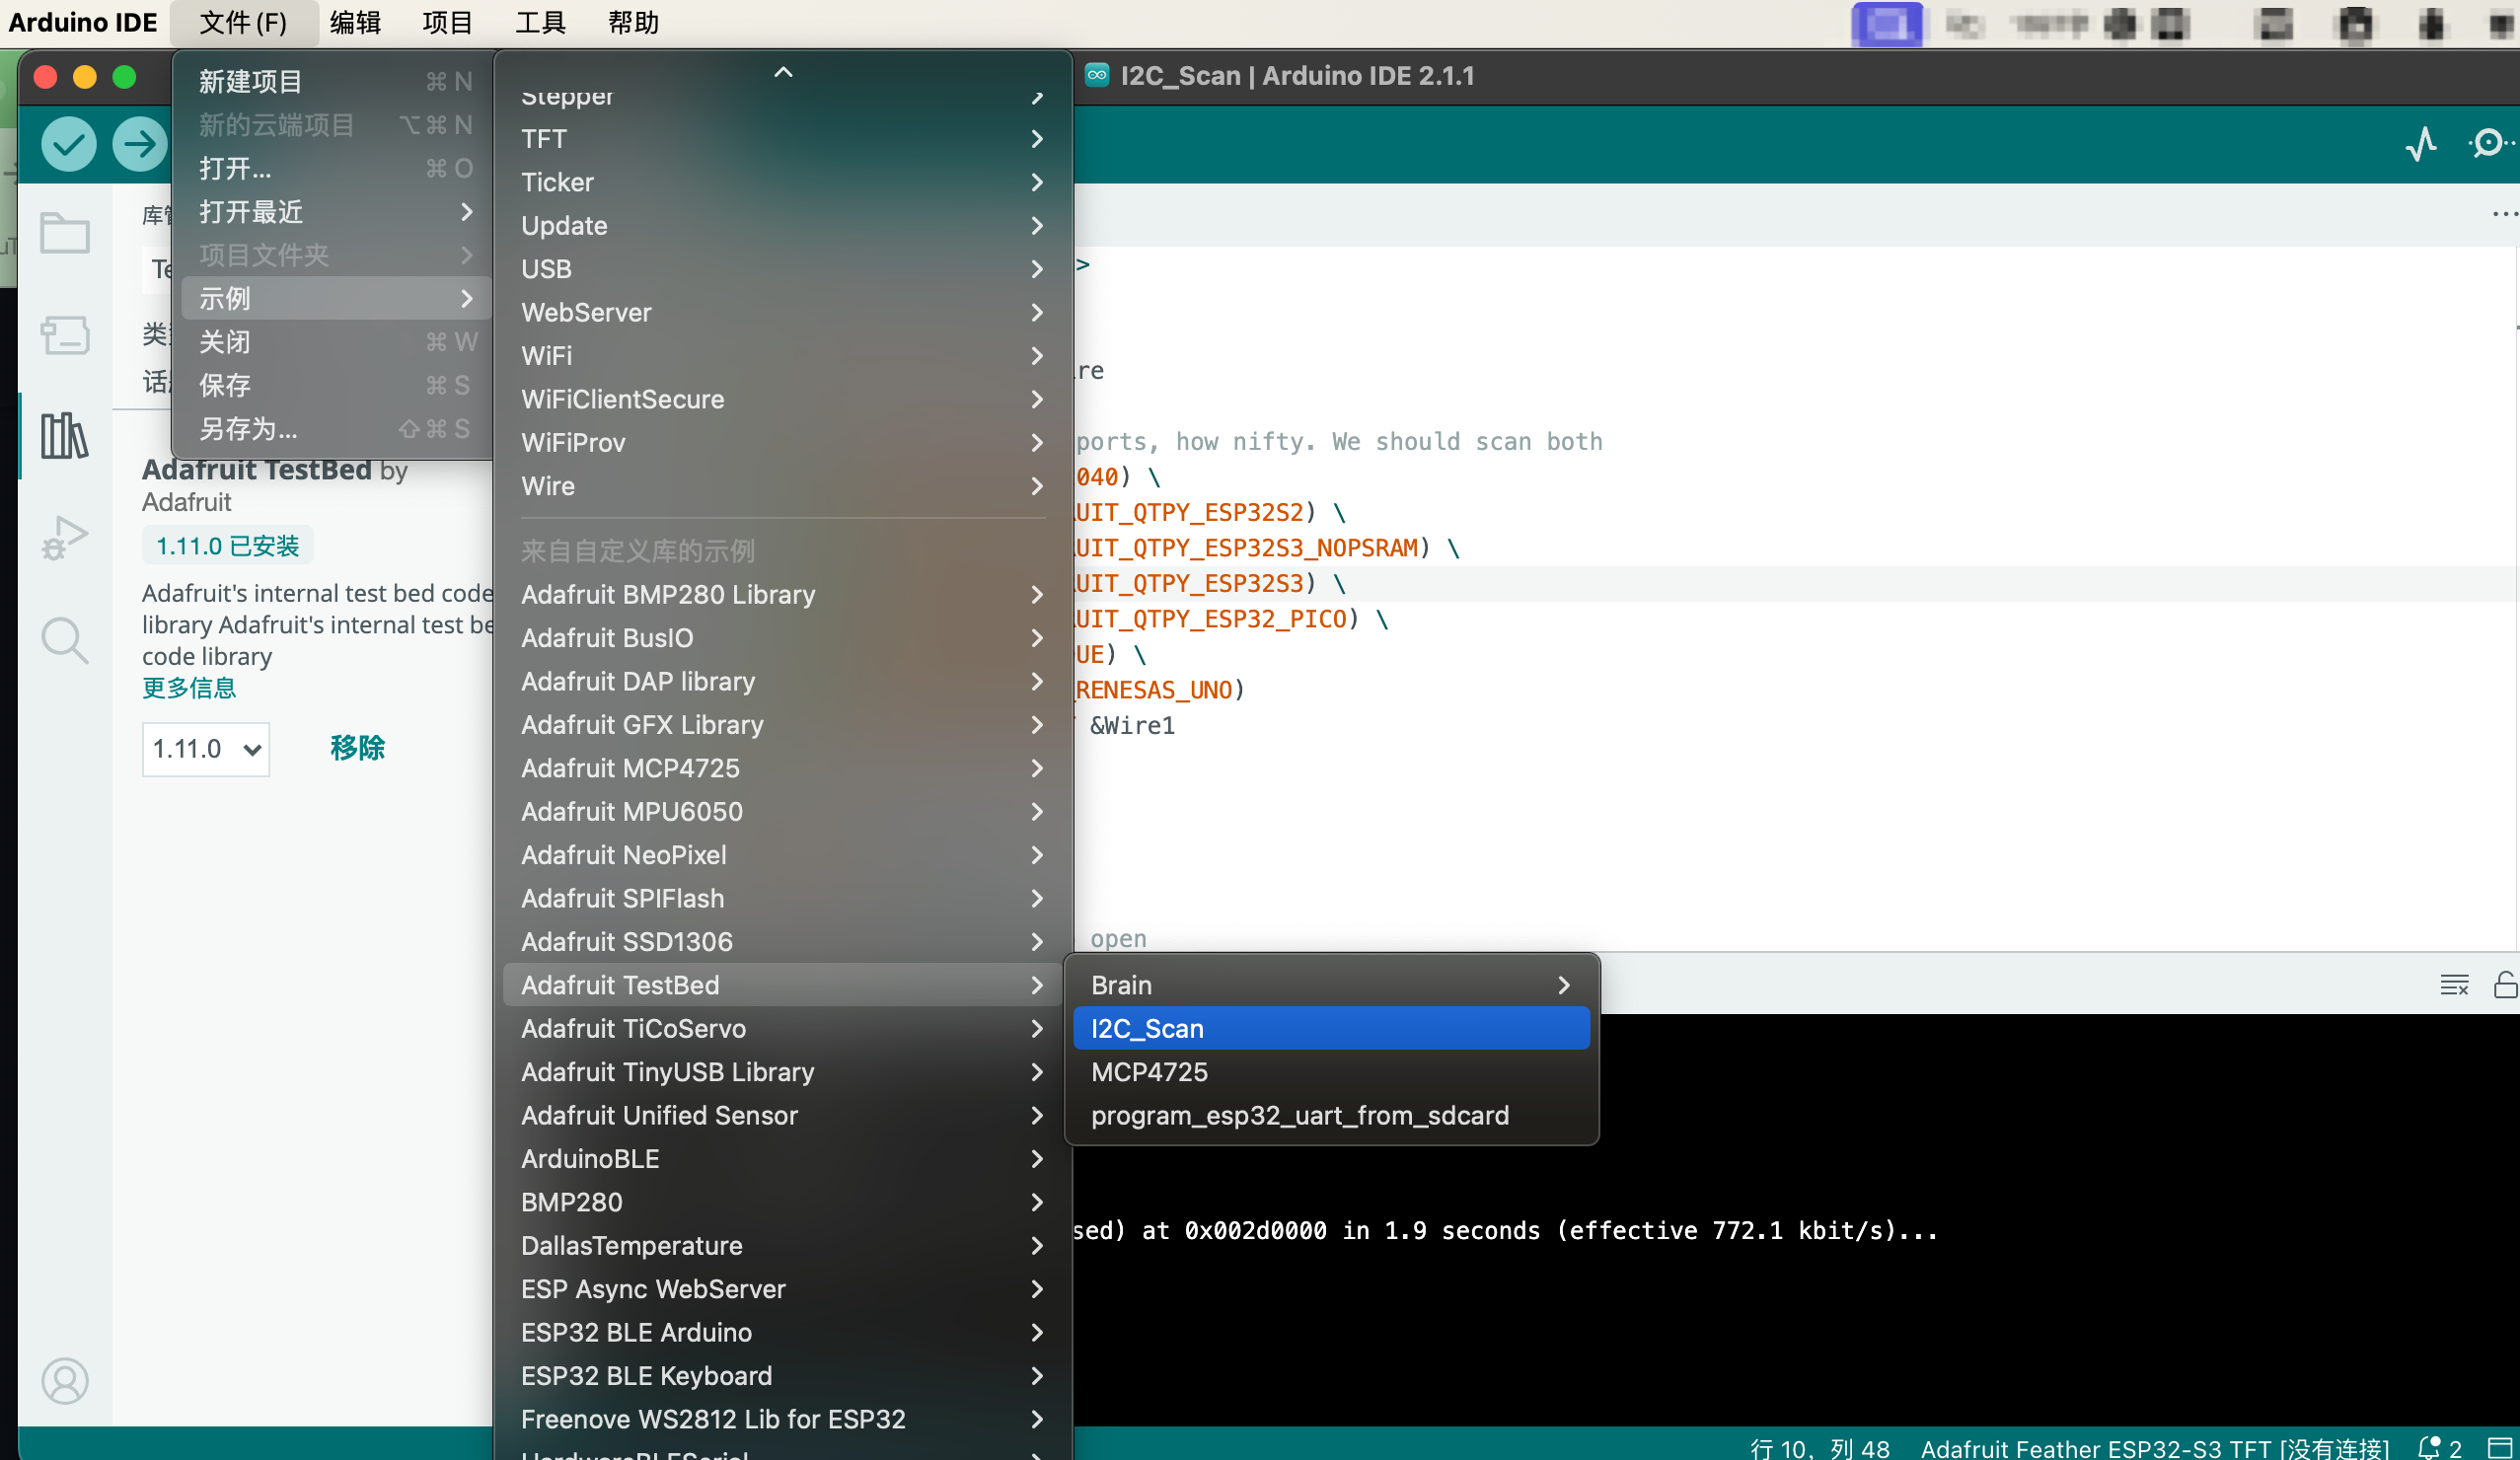Click the 1.11.0 已安装 badge
The image size is (2520, 1460).
coord(227,546)
